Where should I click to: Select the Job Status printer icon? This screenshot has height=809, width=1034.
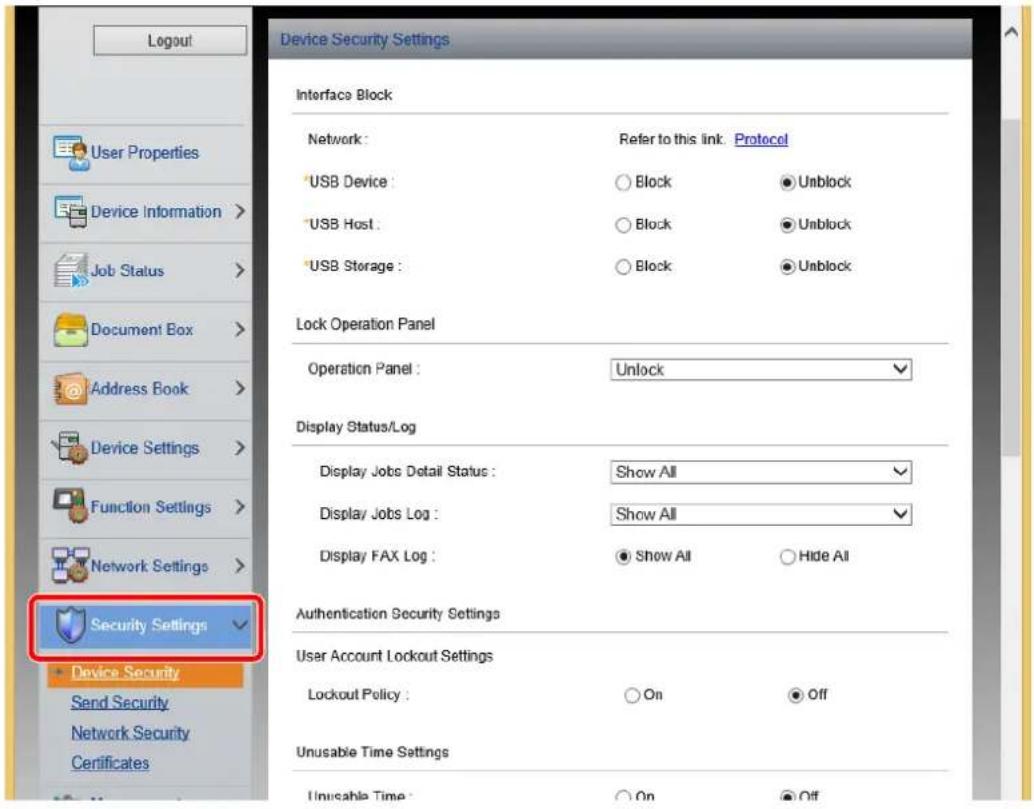pyautogui.click(x=71, y=270)
